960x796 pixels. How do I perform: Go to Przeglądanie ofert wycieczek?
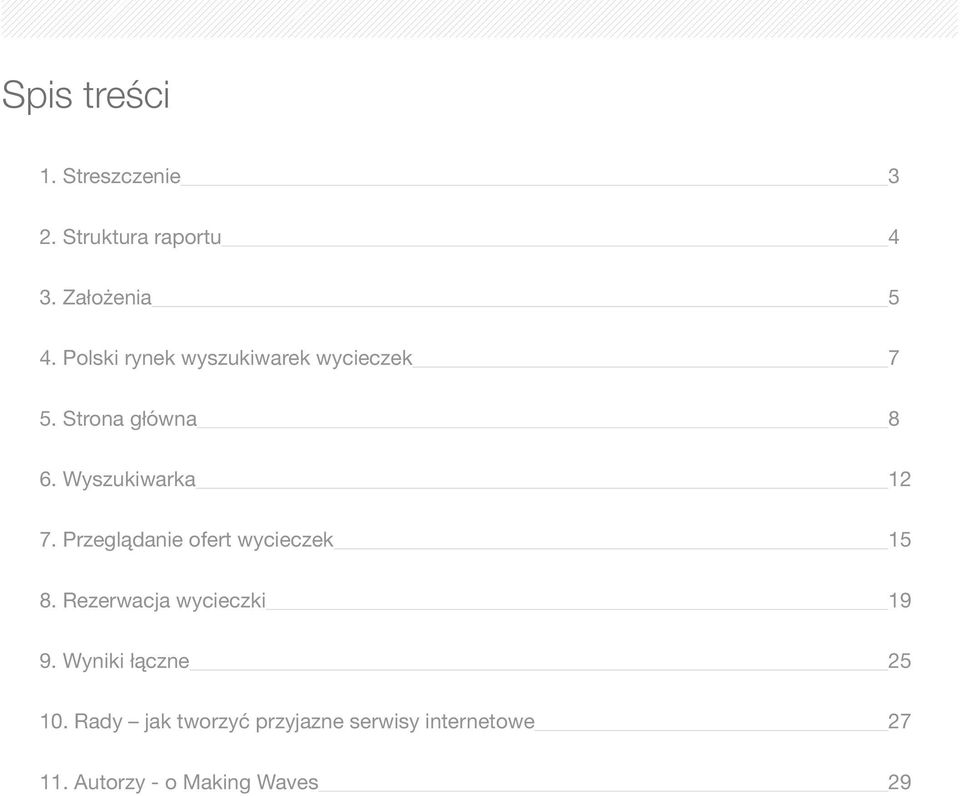[x=187, y=540]
